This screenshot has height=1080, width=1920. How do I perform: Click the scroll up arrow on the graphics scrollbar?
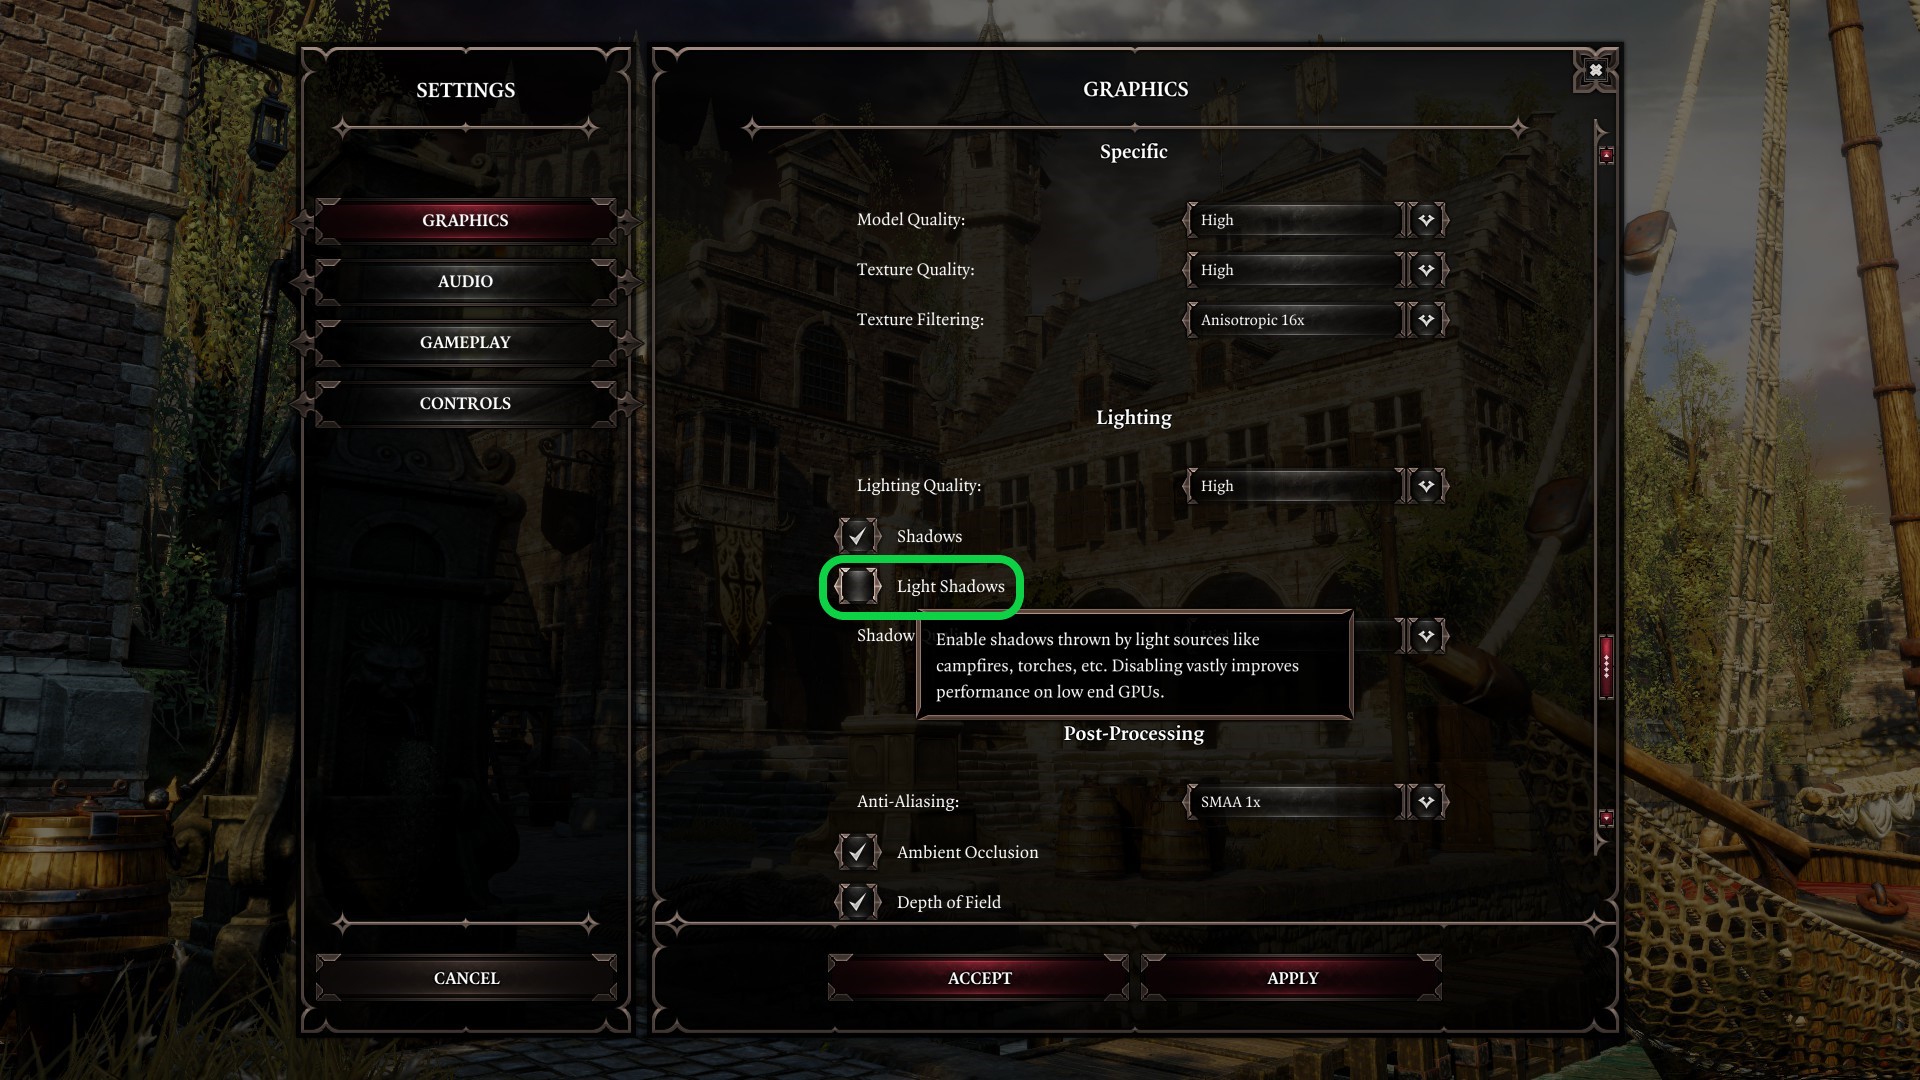coord(1606,155)
